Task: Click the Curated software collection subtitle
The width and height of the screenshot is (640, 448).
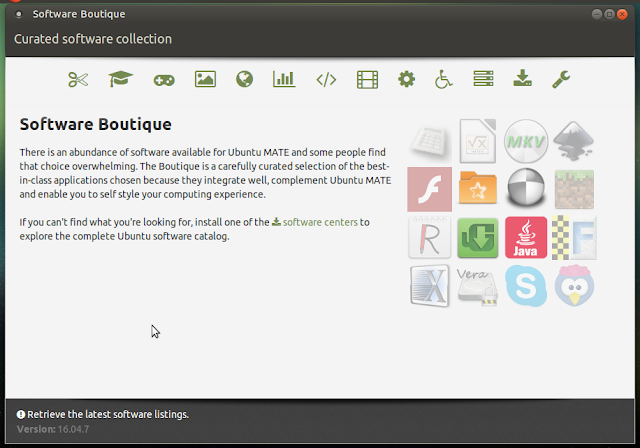Action: pos(93,39)
